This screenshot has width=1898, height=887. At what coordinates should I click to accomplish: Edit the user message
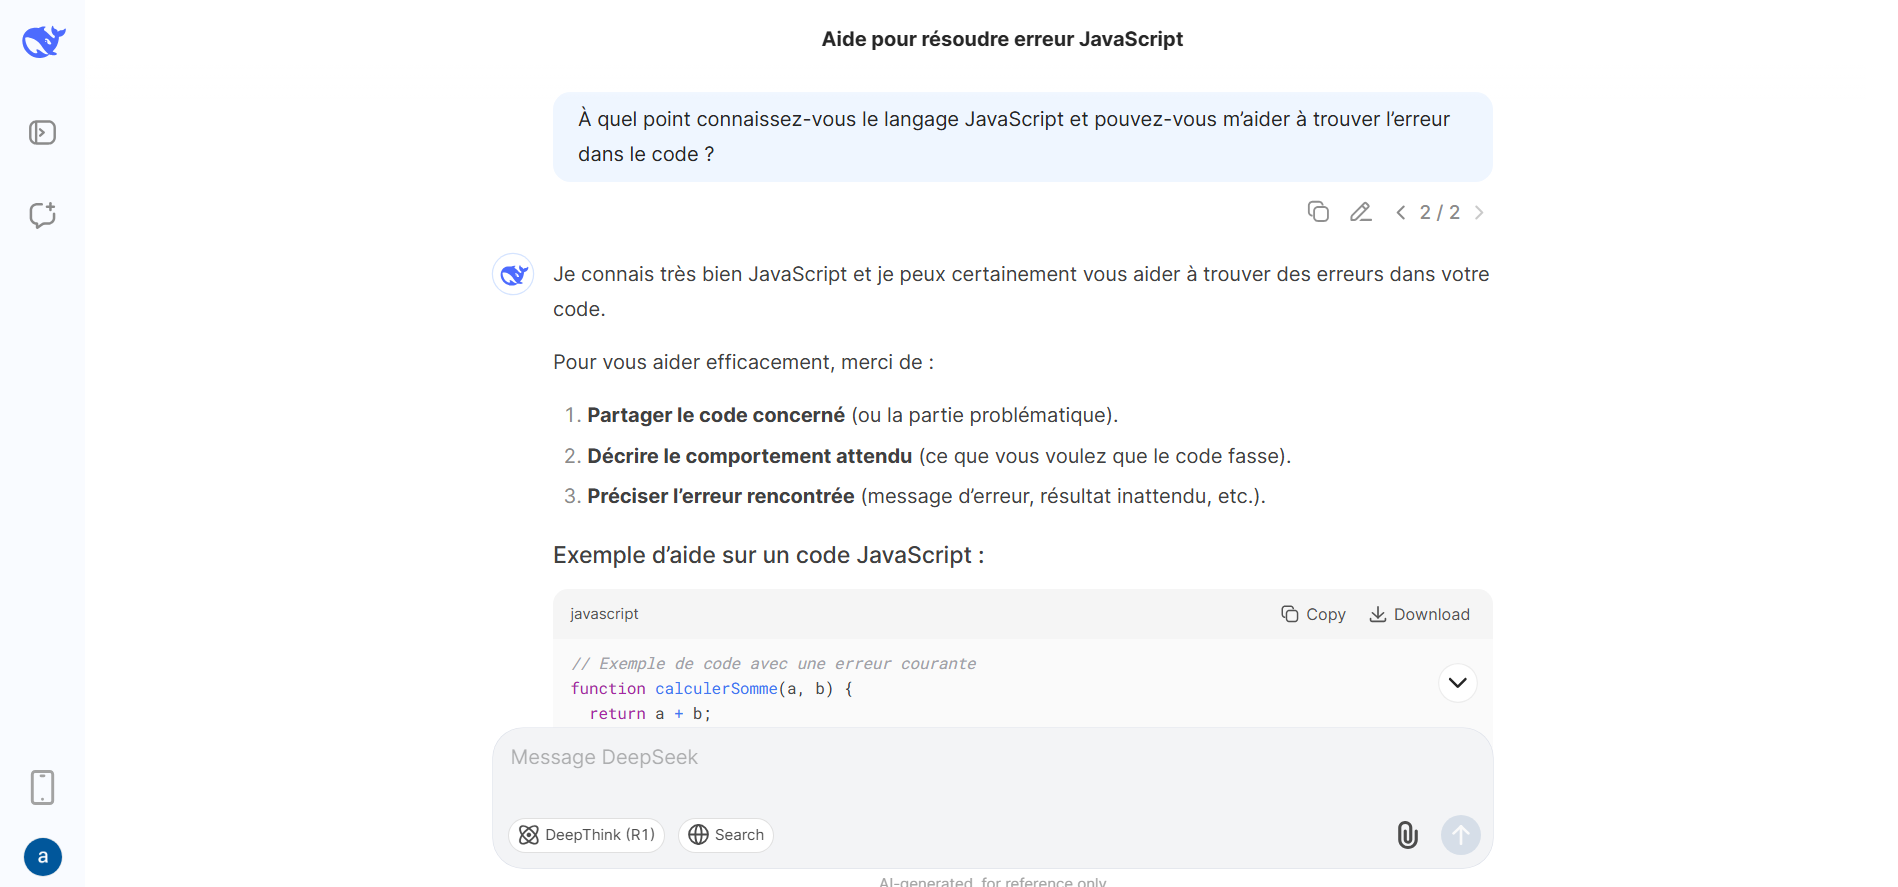point(1360,212)
